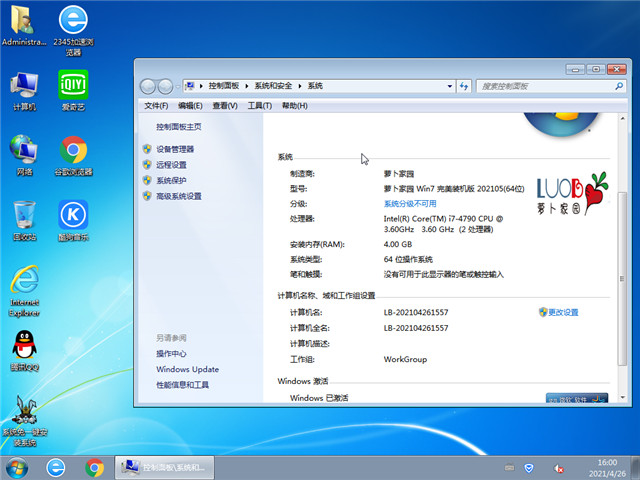
Task: Click the 系统和安全 breadcrumb segment
Action: [273, 86]
